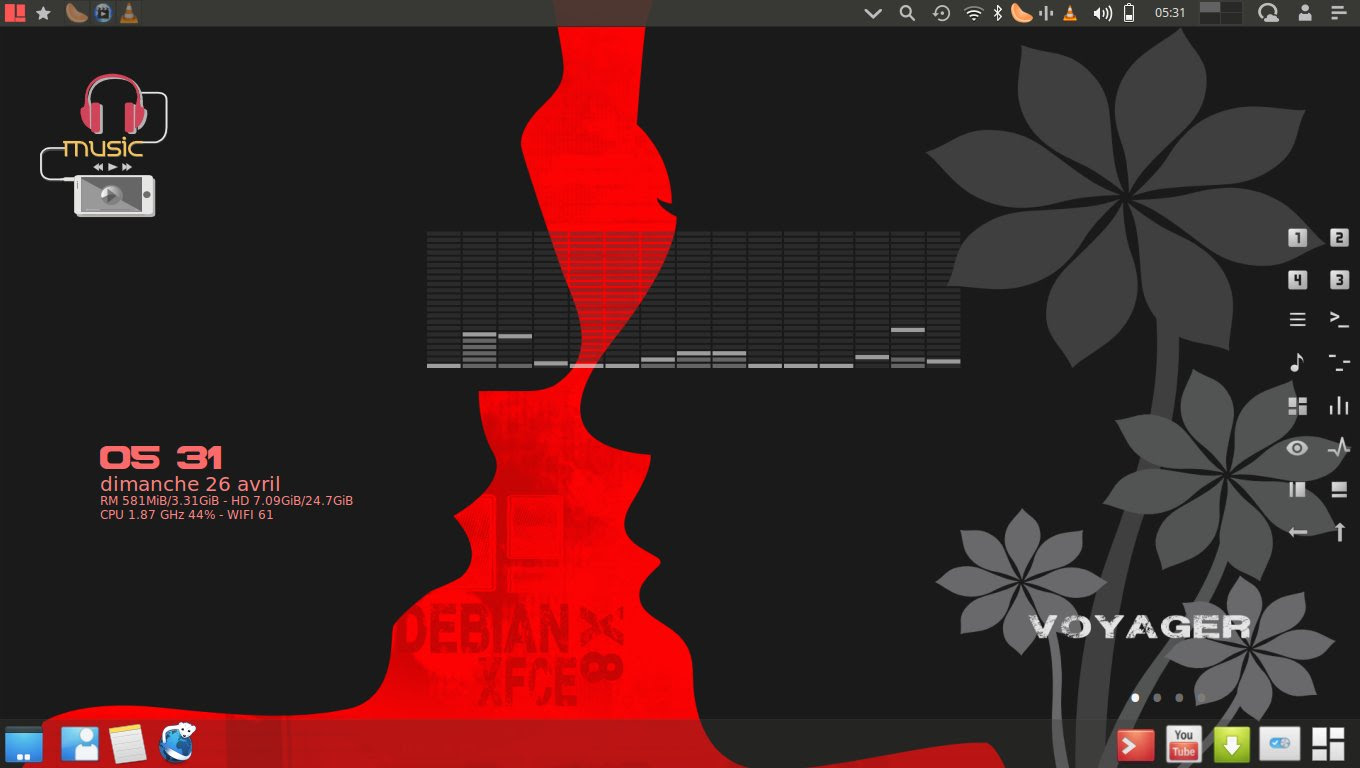1360x768 pixels.
Task: Switch to workspace 4 in side launcher
Action: coord(1297,280)
